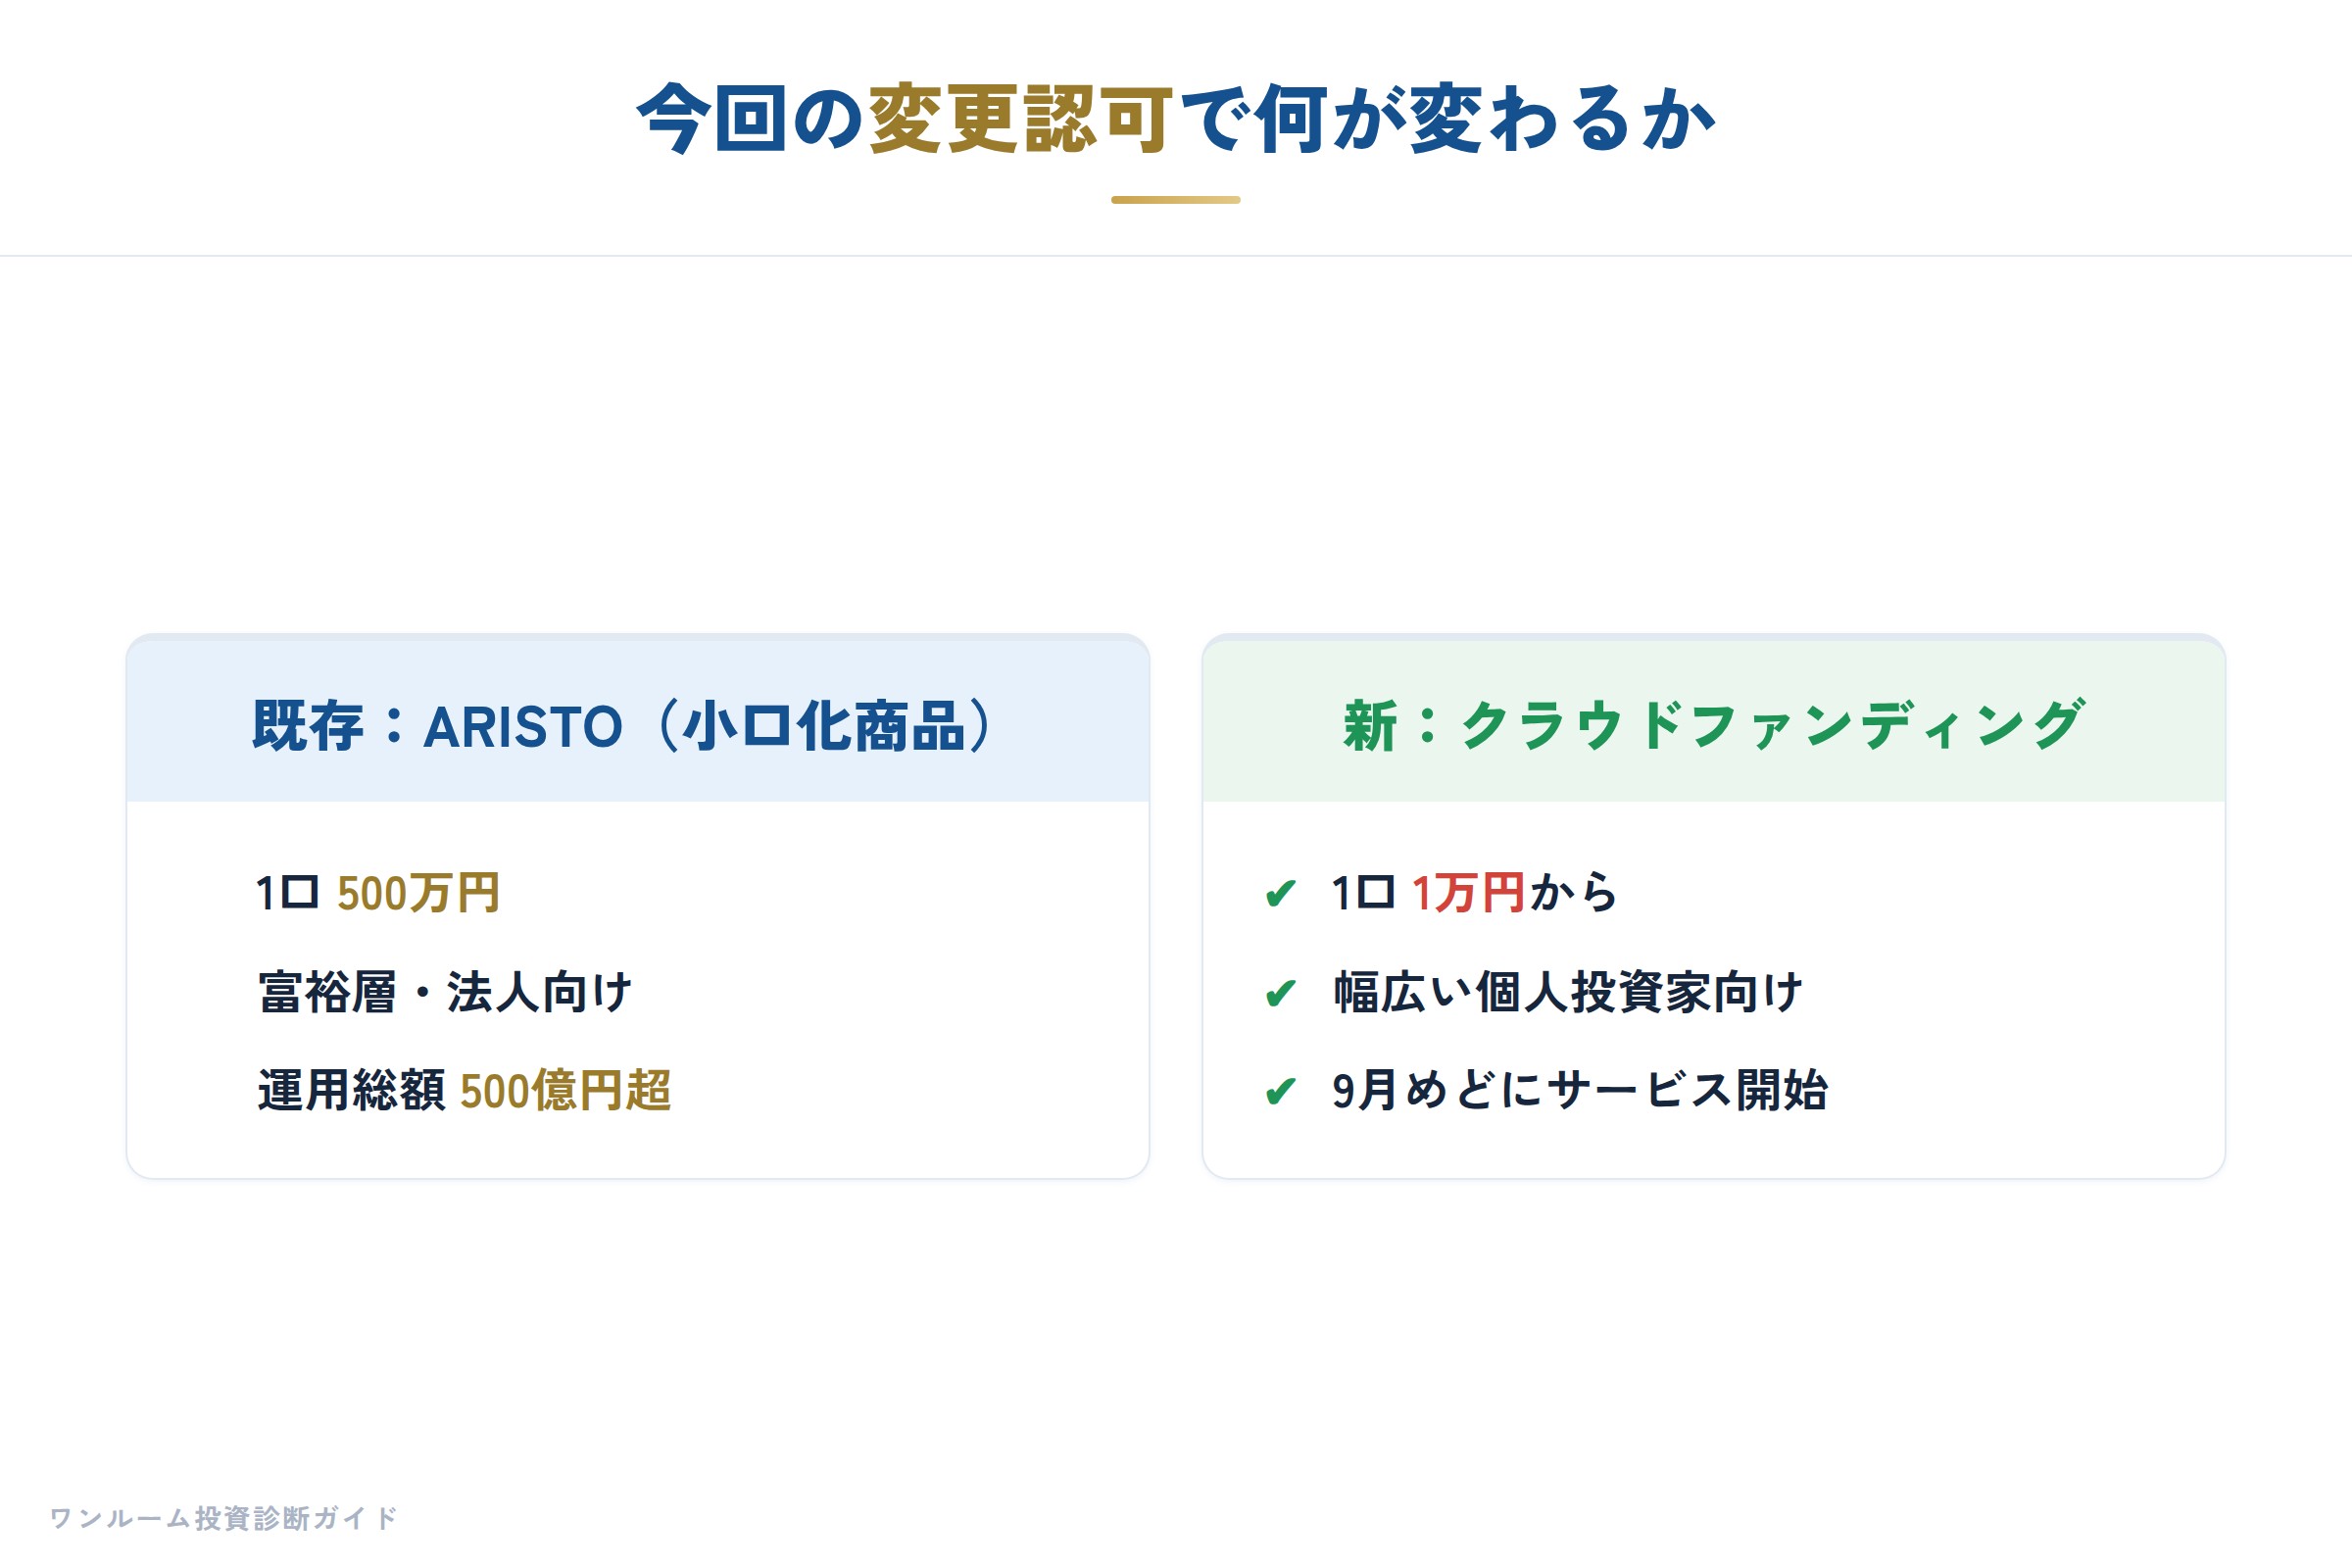Screen dimensions: 2352x1568
Task: Select the slide title 今回の変更認可で何が変わるか
Action: (1176, 118)
